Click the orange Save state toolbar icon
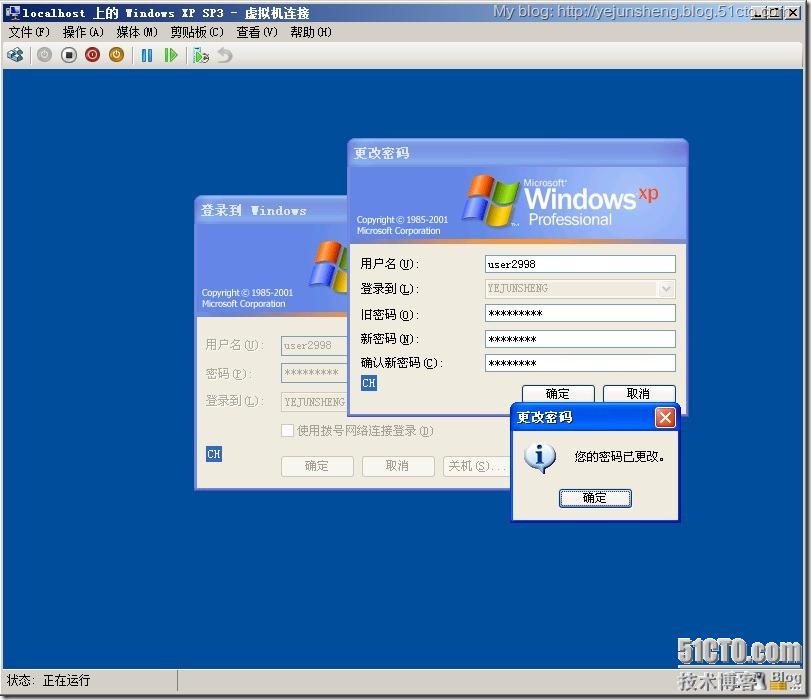The width and height of the screenshot is (811, 700). [x=116, y=55]
